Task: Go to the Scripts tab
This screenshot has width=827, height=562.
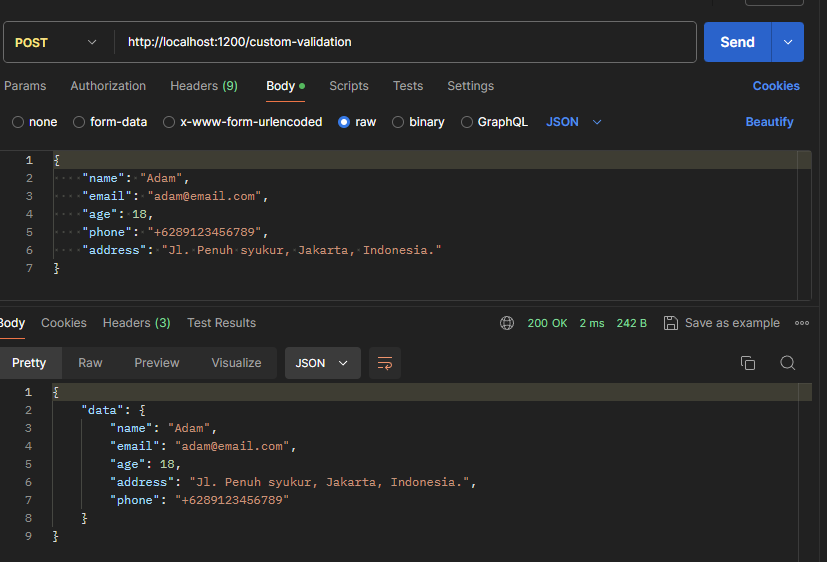Action: point(349,85)
